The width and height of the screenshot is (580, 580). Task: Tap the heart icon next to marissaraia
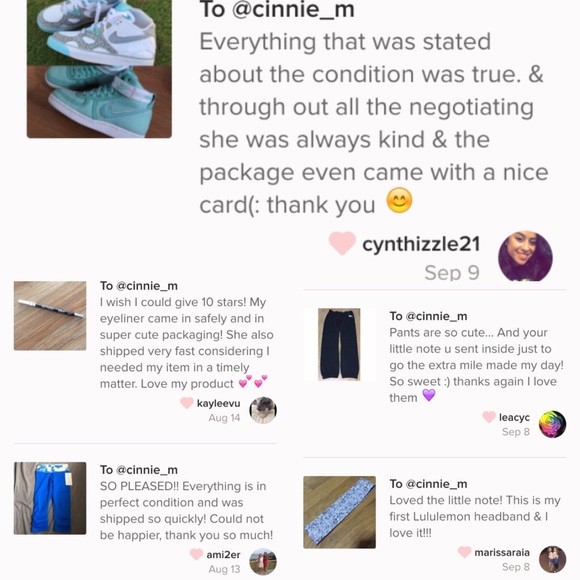(465, 552)
